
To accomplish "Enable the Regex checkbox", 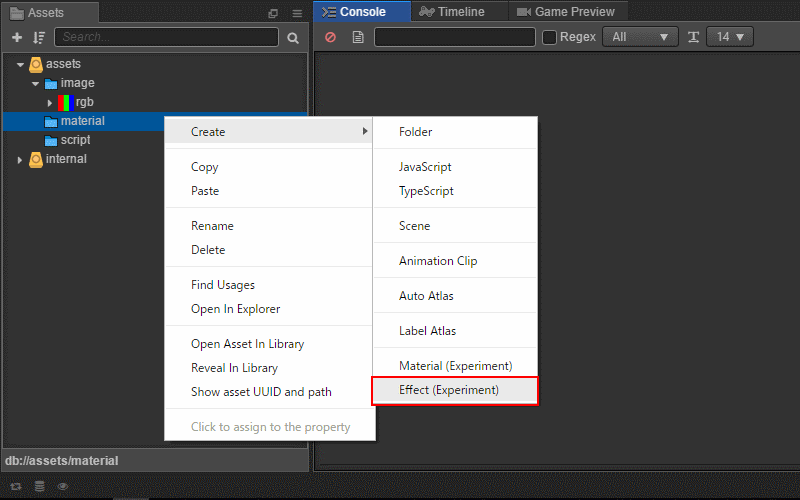I will [549, 37].
